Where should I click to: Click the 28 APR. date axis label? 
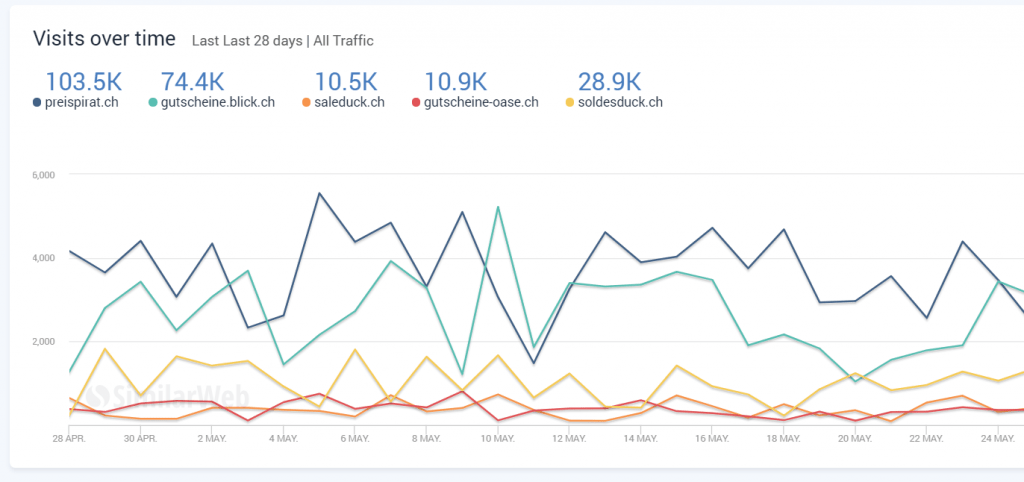click(68, 438)
